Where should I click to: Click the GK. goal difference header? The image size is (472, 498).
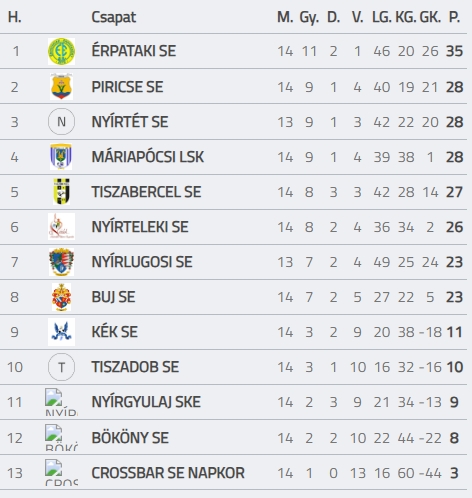[430, 17]
